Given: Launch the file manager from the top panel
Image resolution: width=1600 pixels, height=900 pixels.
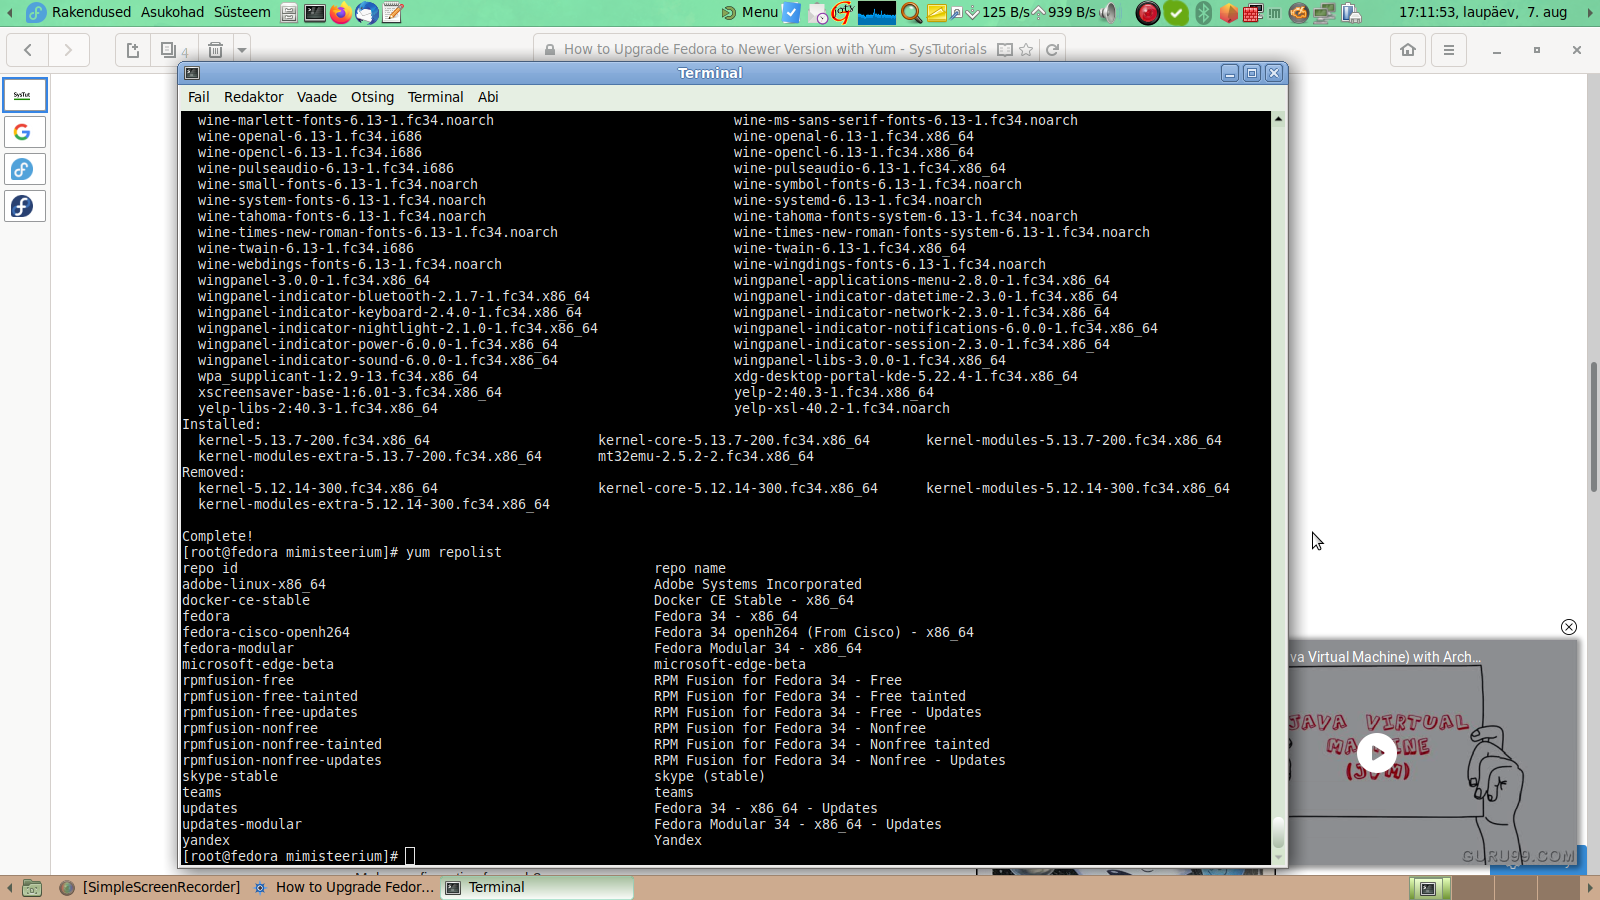Looking at the screenshot, I should [289, 13].
